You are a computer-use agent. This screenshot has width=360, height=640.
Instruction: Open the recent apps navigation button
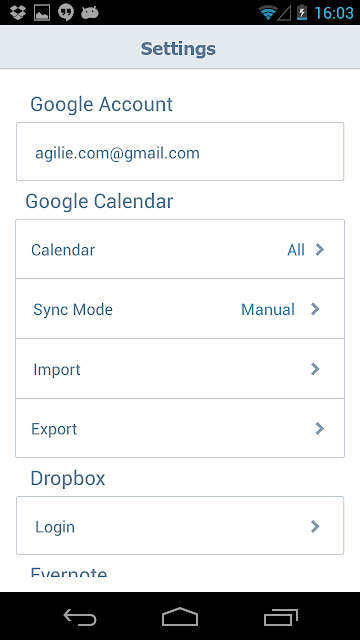(x=280, y=617)
